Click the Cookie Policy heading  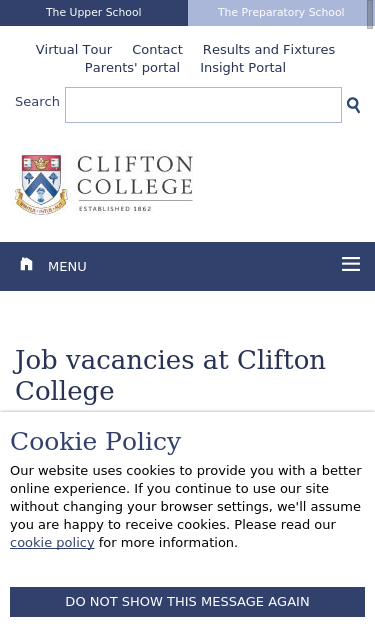(96, 441)
